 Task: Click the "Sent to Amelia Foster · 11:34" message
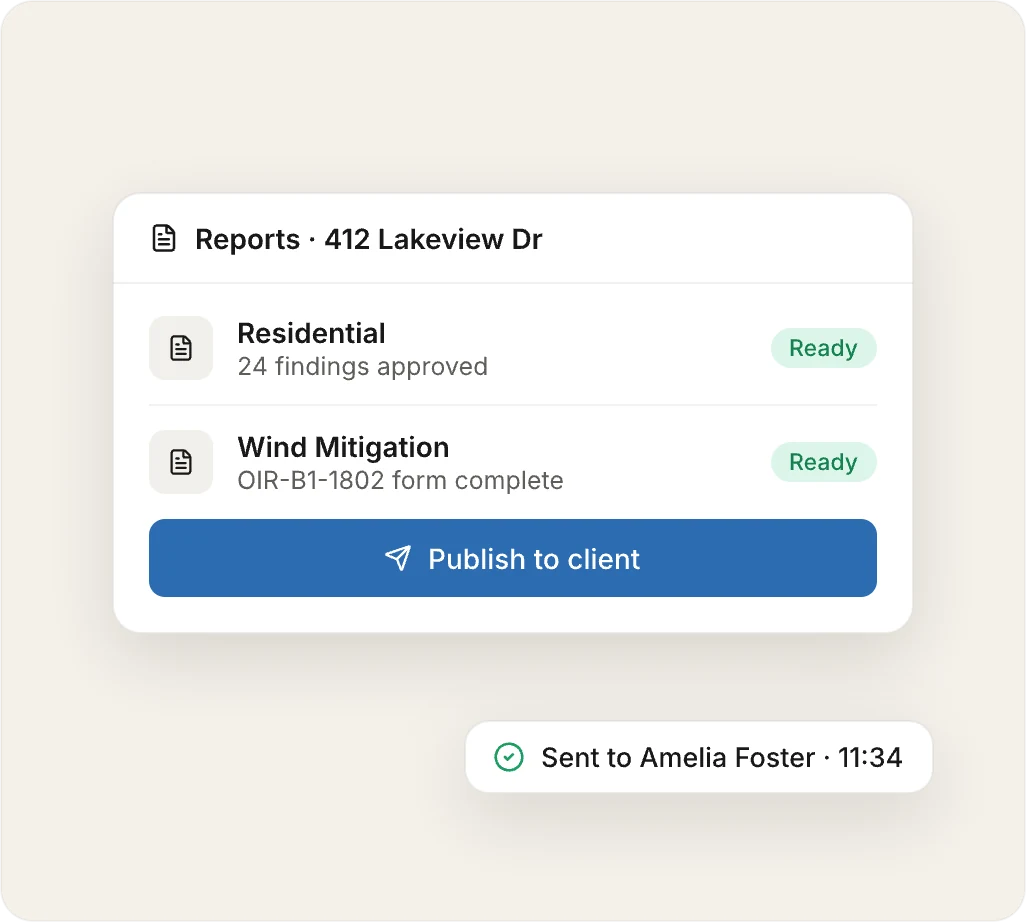pos(722,758)
